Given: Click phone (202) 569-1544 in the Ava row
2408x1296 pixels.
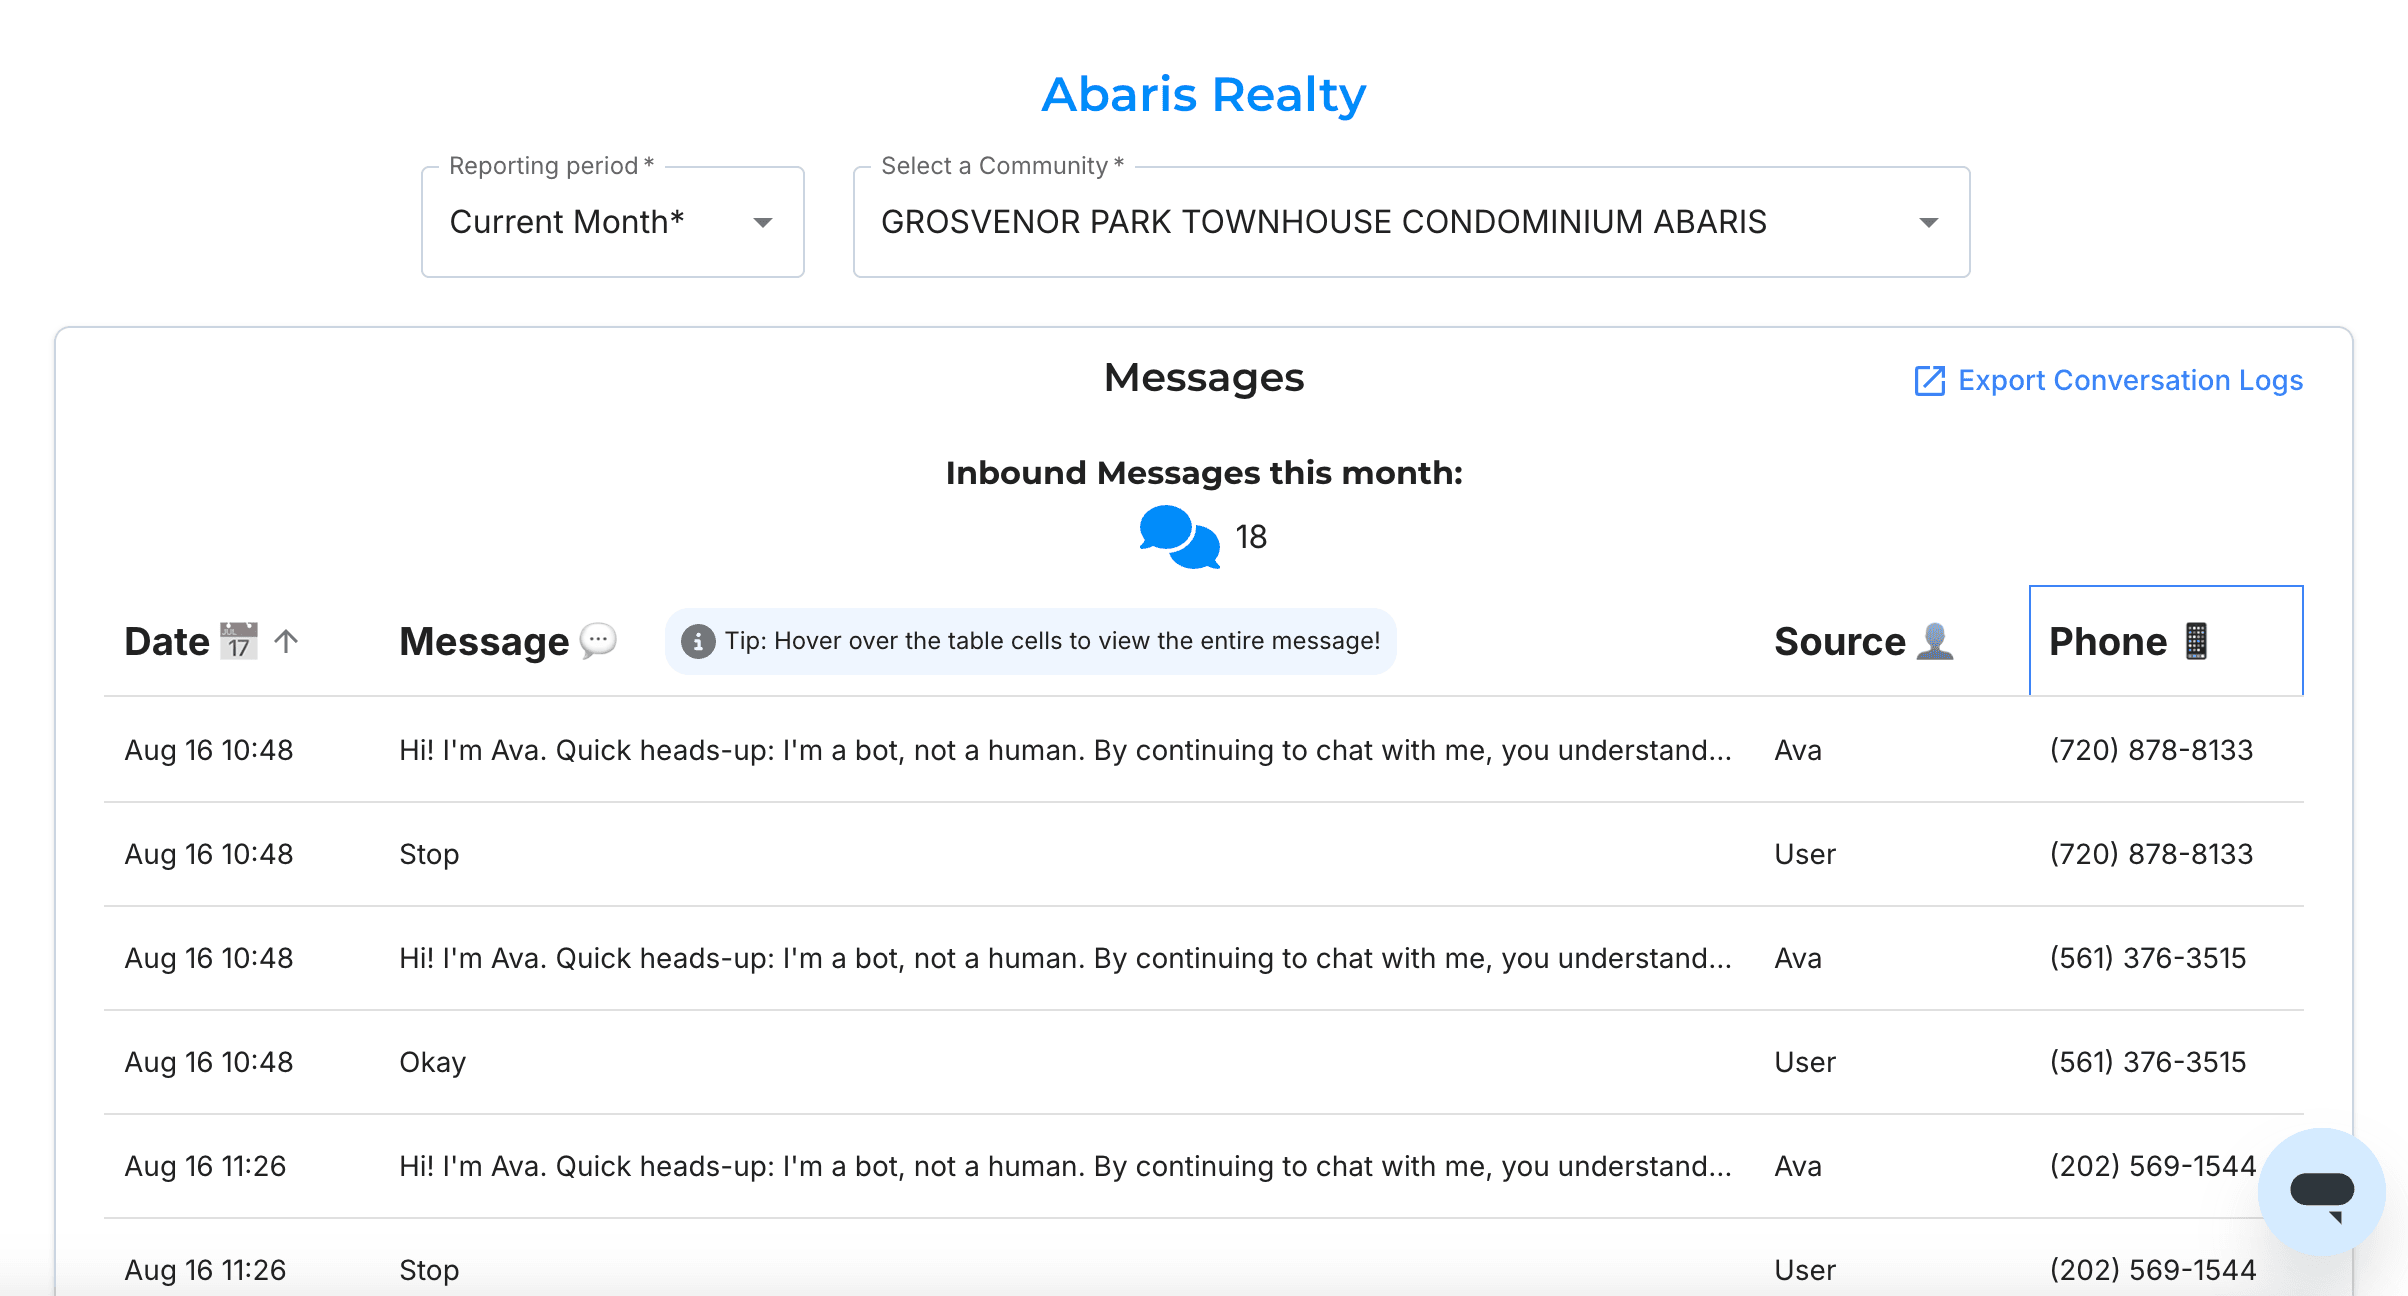Looking at the screenshot, I should point(2153,1166).
